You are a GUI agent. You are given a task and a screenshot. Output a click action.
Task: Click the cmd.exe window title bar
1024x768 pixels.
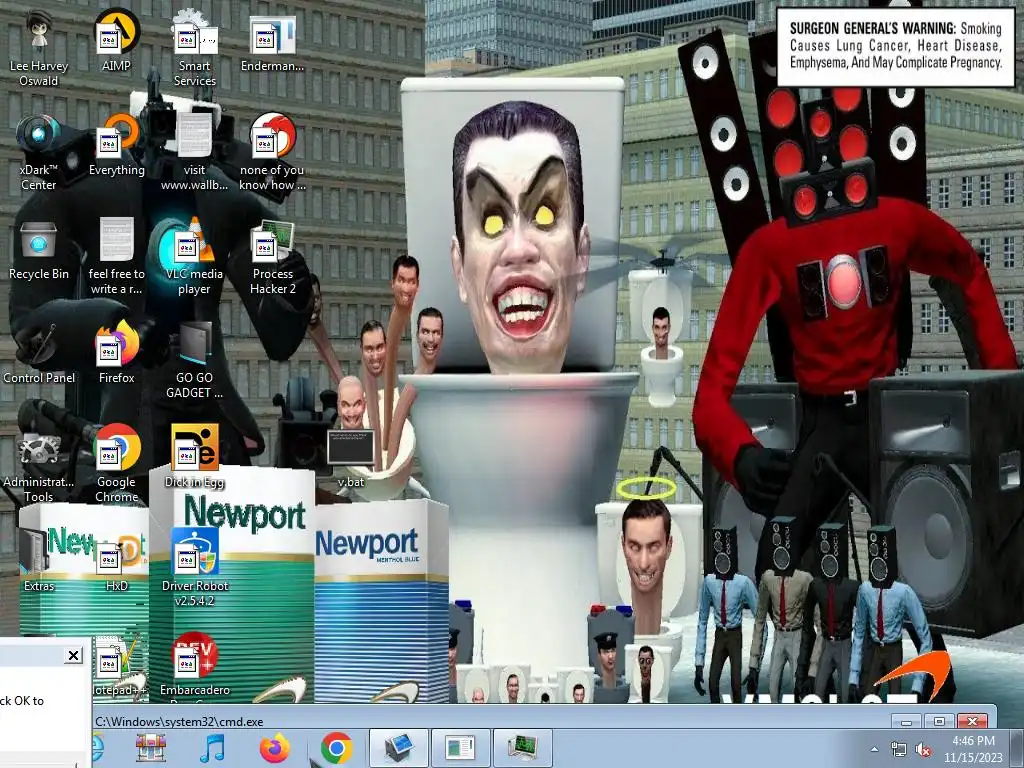click(x=490, y=721)
